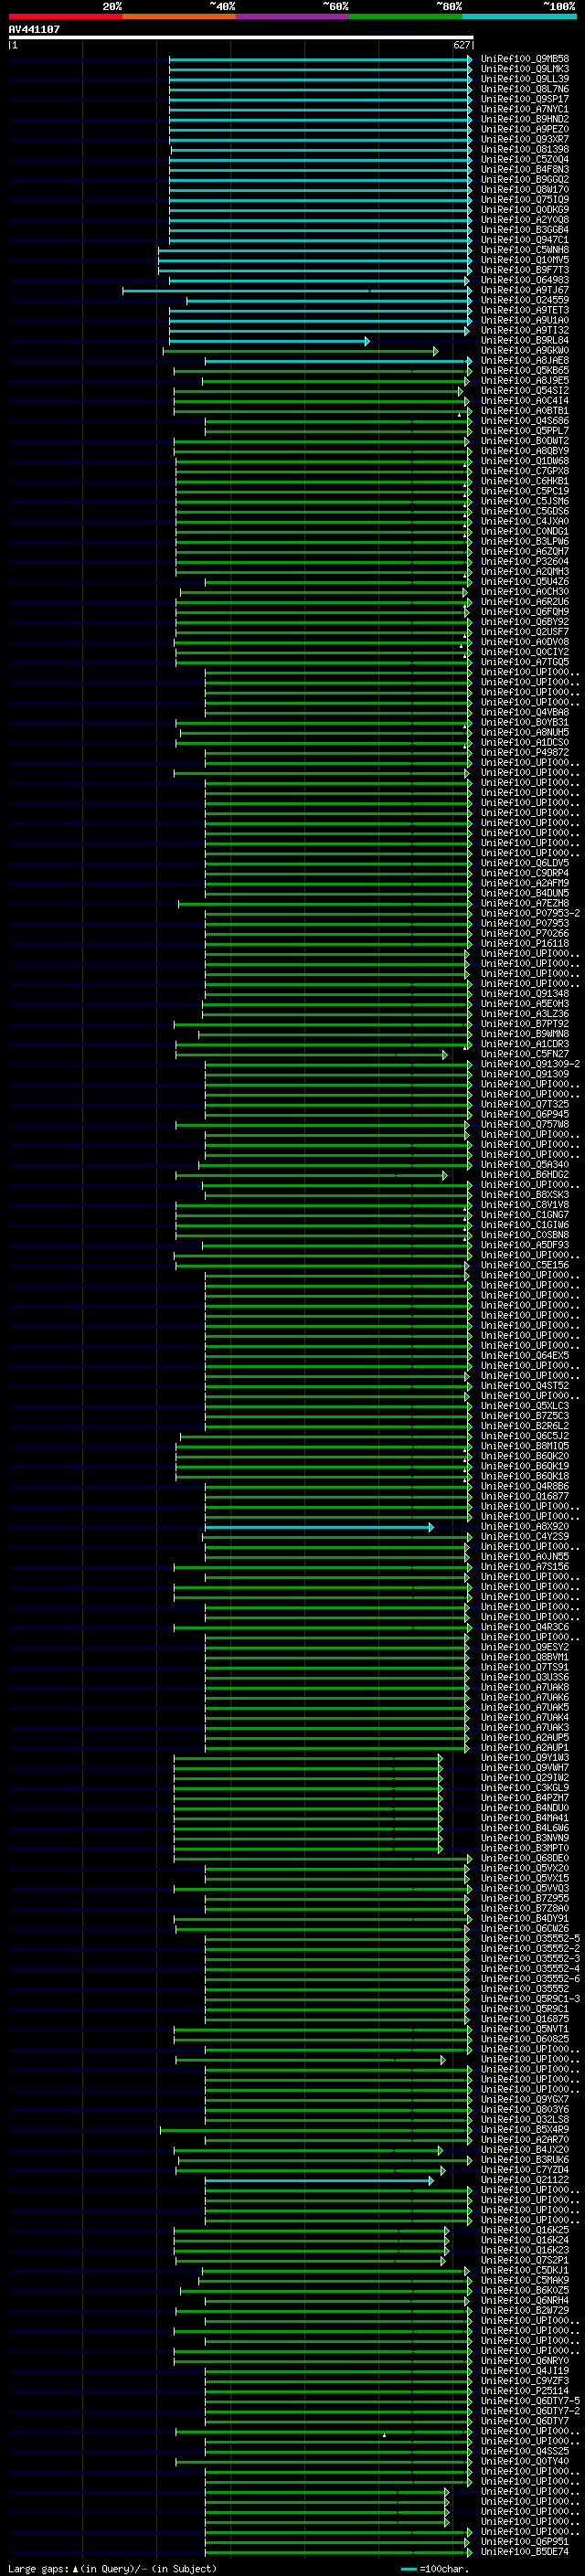Select hit label UniRef100_P49872
585x2576 pixels.
(524, 753)
